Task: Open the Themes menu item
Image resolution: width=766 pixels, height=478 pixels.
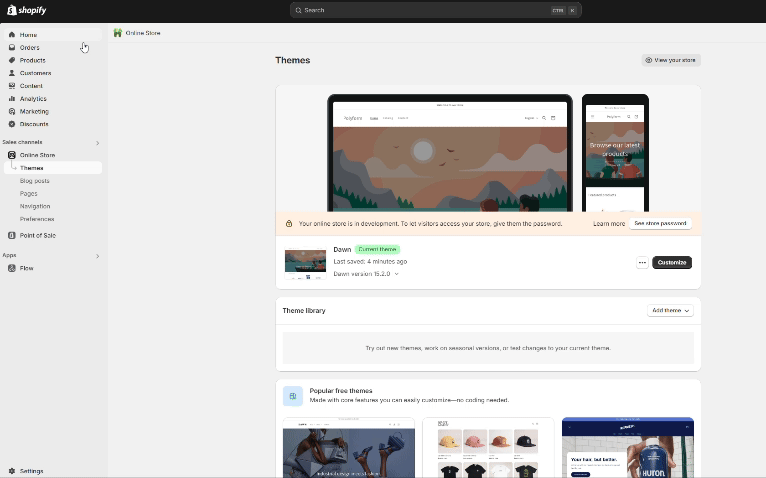Action: point(53,168)
